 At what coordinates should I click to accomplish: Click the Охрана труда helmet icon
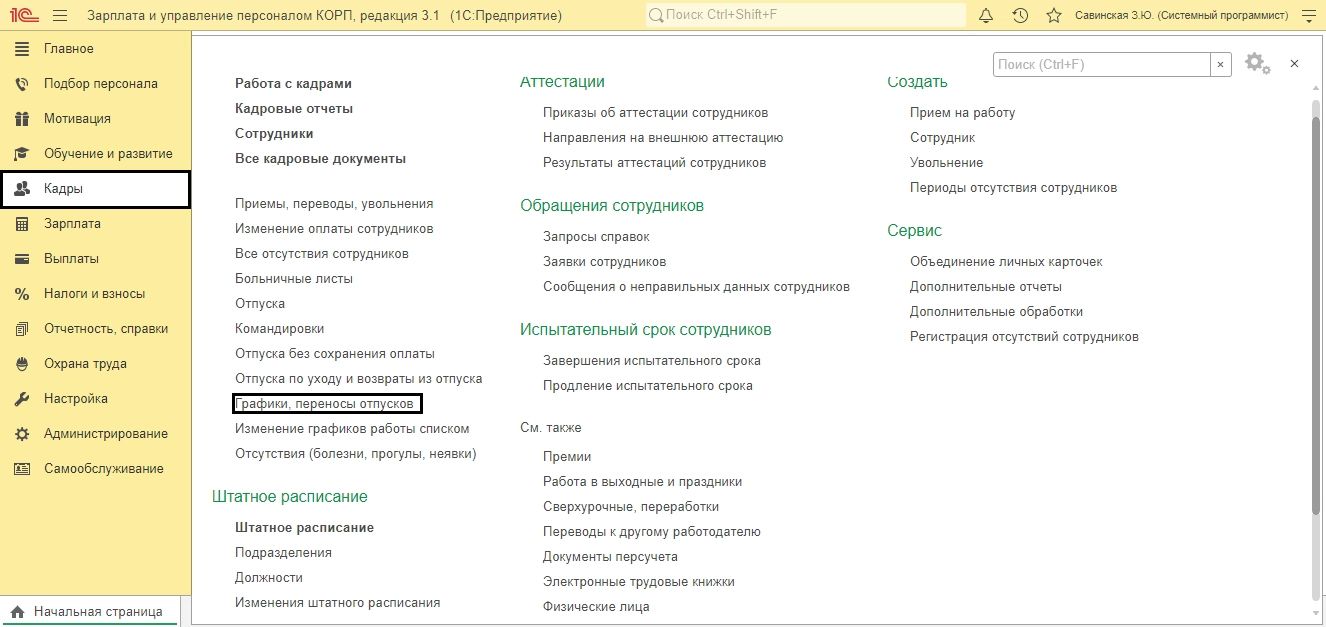pyautogui.click(x=22, y=364)
